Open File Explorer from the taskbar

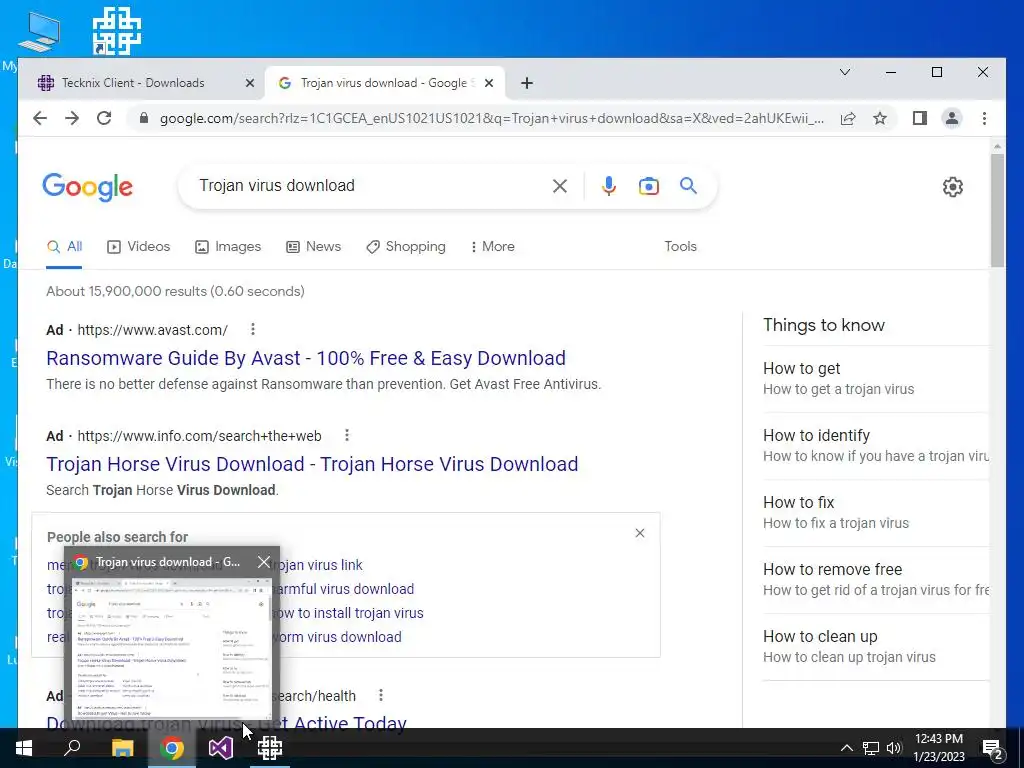coord(122,748)
